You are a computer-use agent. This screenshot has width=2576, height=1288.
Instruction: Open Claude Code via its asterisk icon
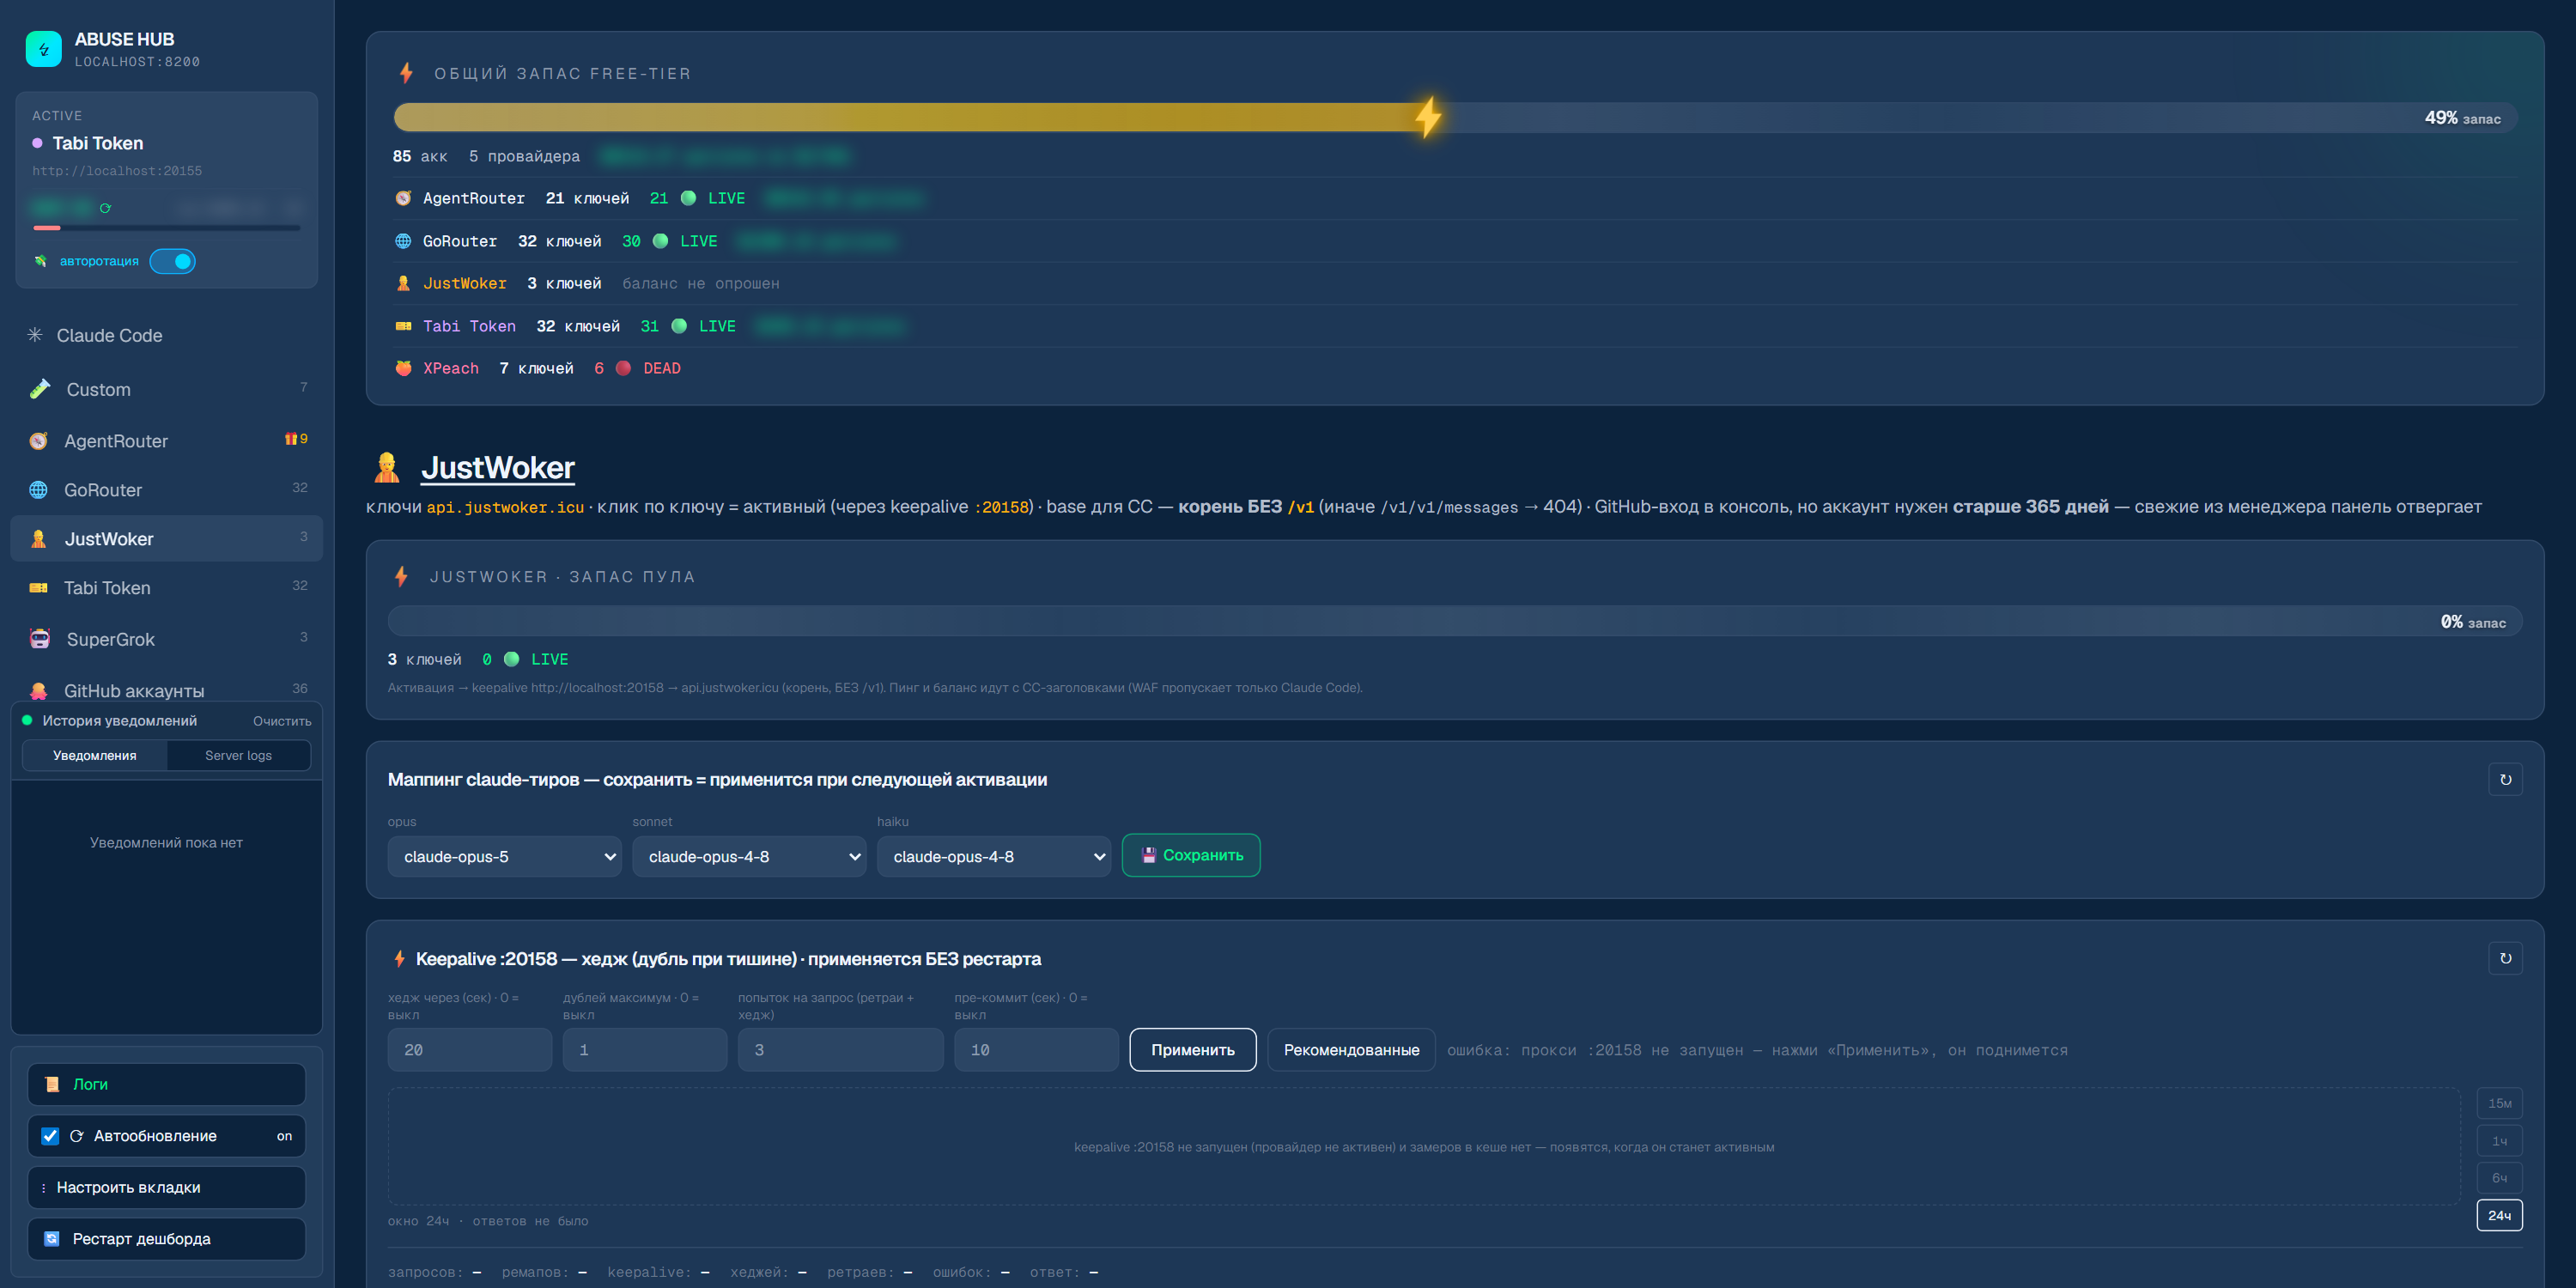tap(35, 335)
